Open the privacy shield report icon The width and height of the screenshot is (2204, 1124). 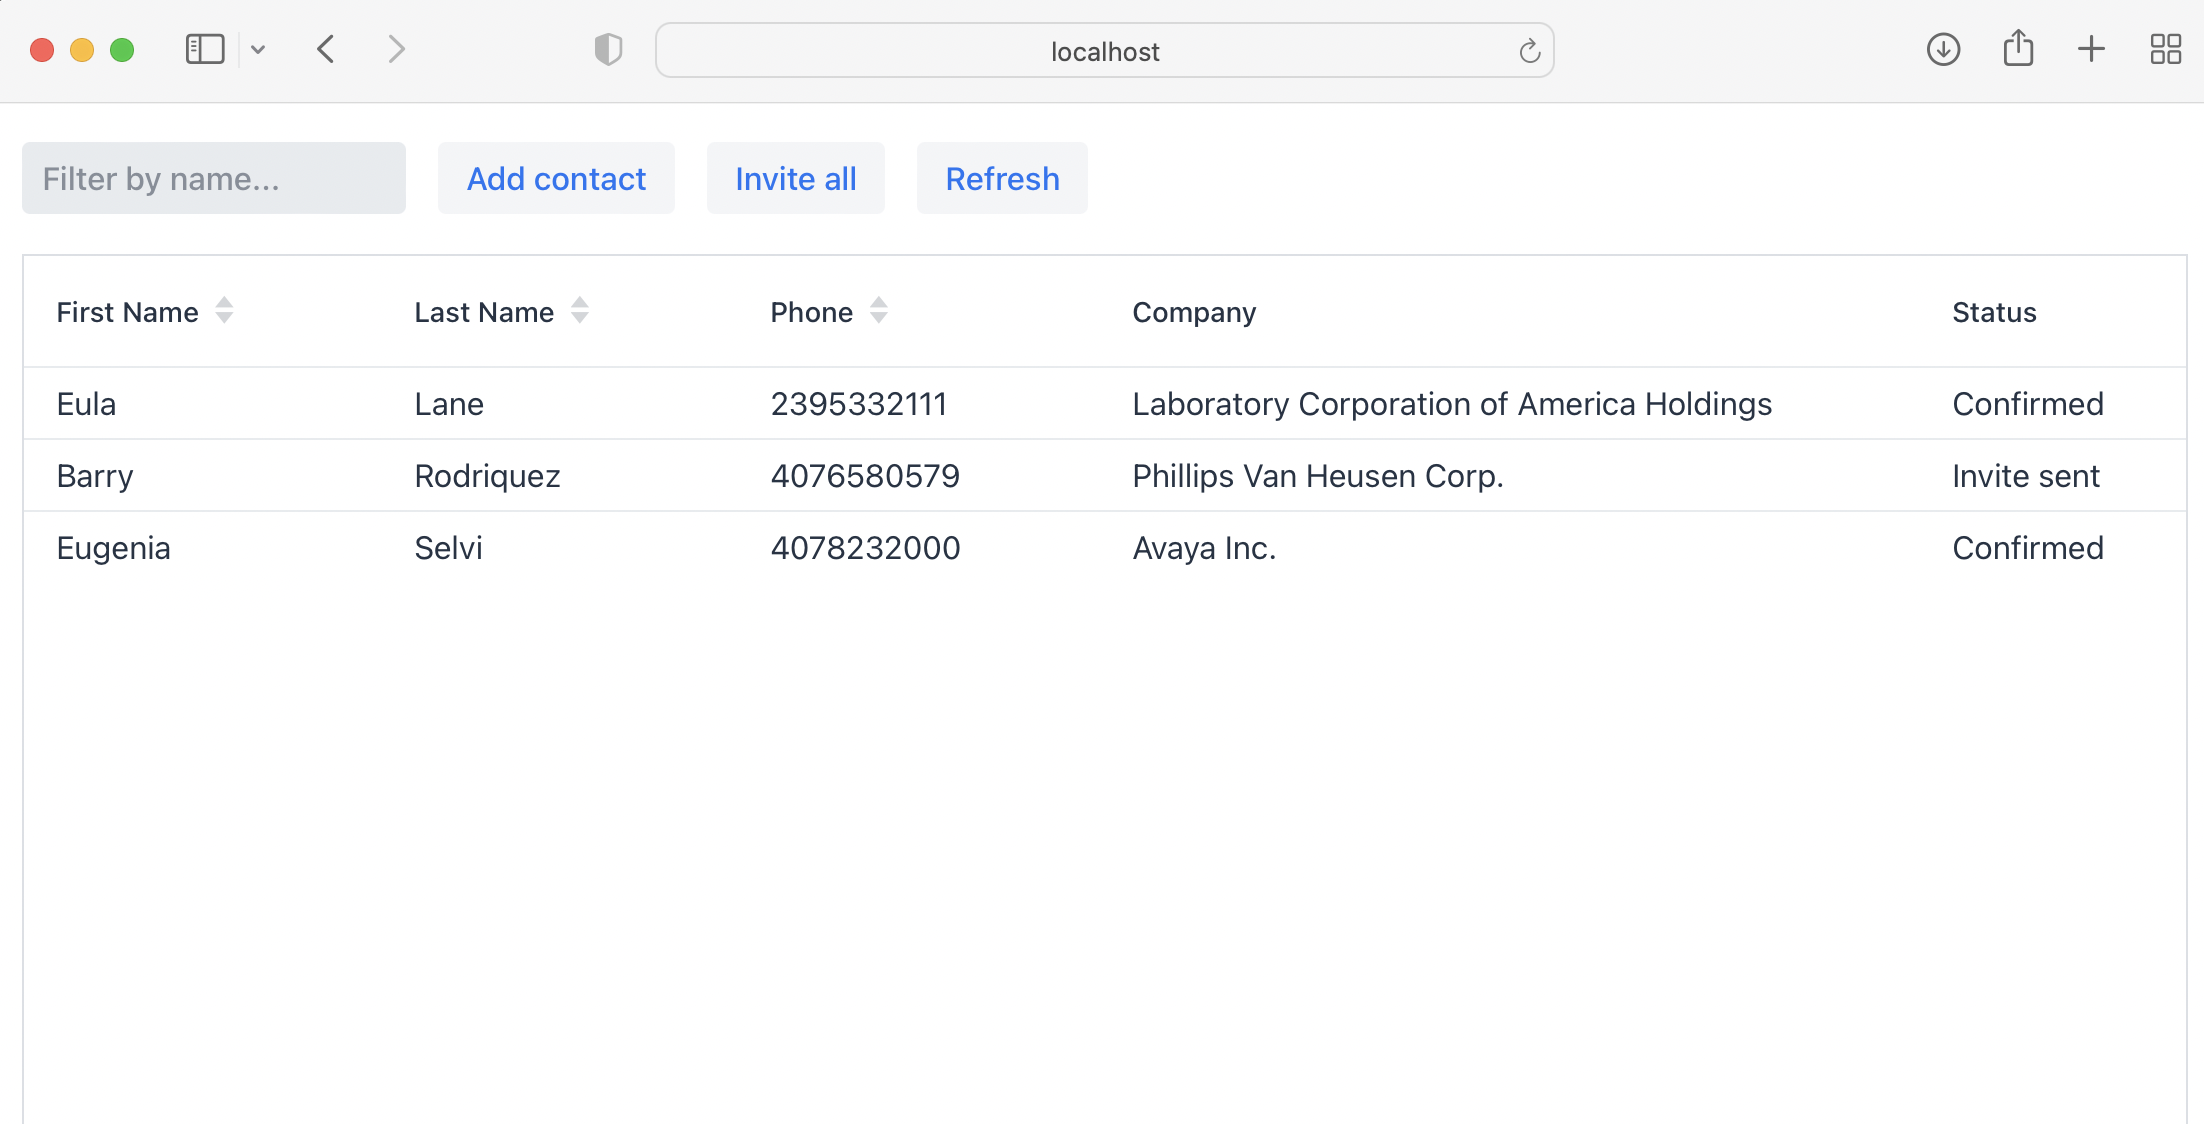(608, 49)
